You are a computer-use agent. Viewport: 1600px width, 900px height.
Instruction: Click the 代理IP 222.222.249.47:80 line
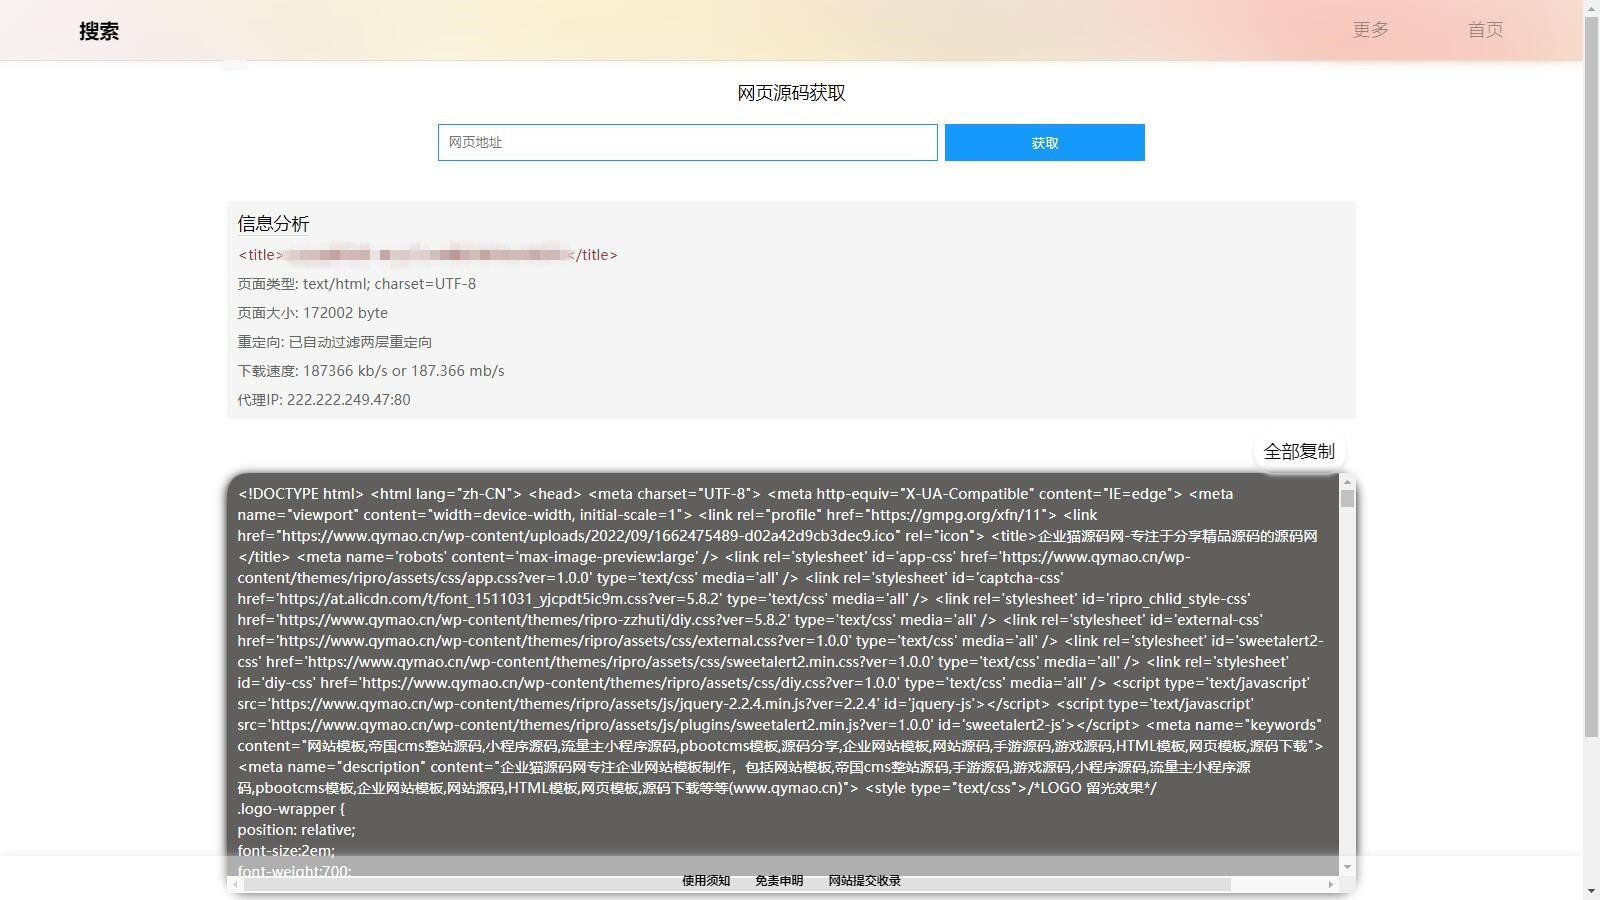324,400
